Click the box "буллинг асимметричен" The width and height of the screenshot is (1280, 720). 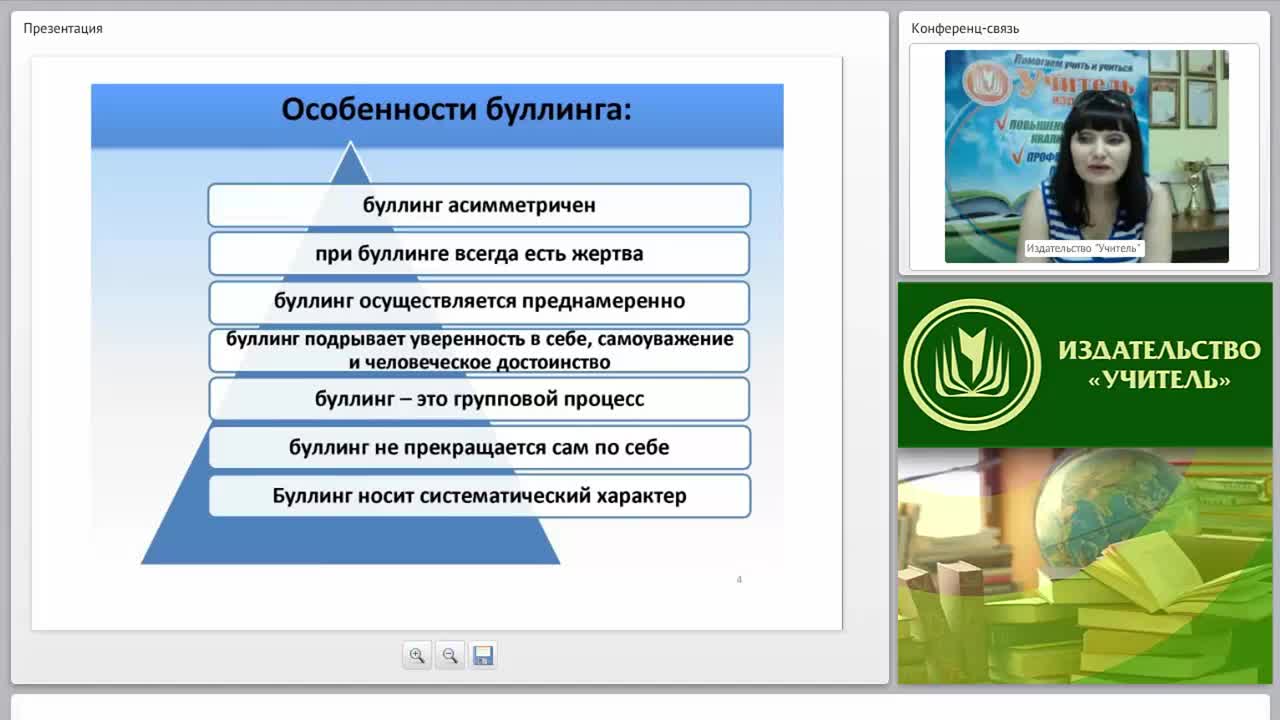pyautogui.click(x=479, y=205)
